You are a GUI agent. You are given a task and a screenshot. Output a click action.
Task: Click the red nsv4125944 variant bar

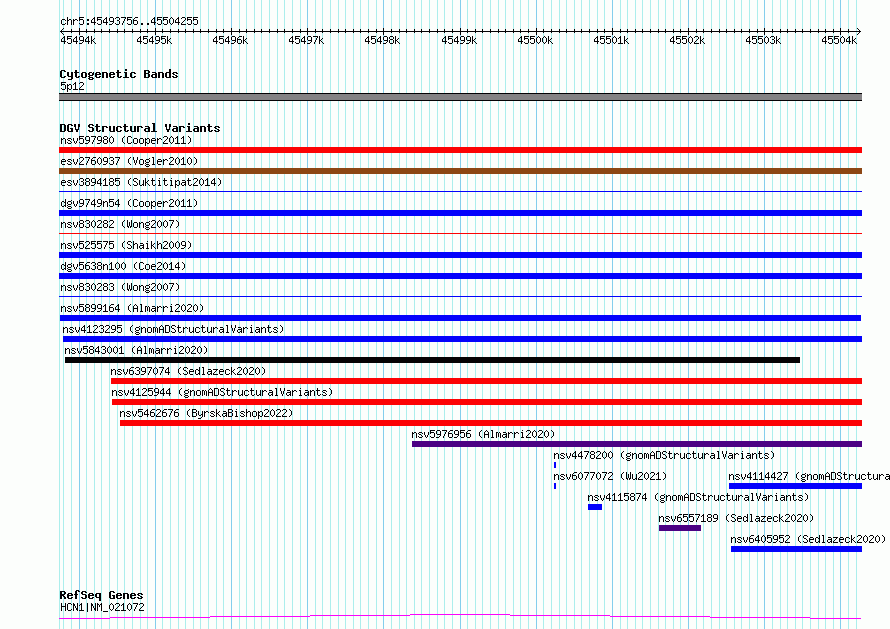(x=487, y=402)
